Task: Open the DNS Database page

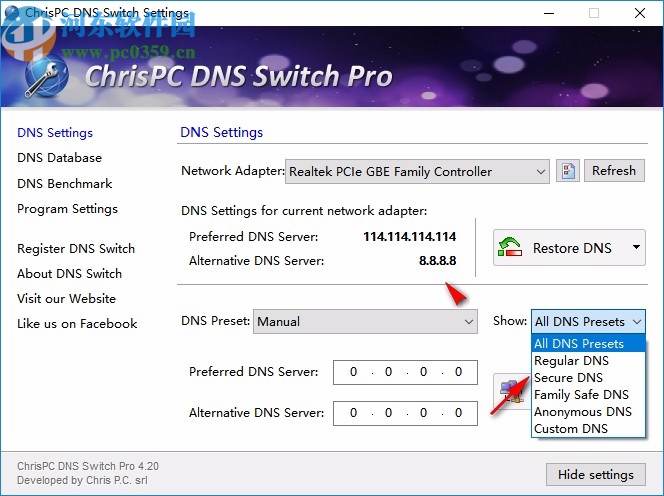Action: click(x=59, y=158)
